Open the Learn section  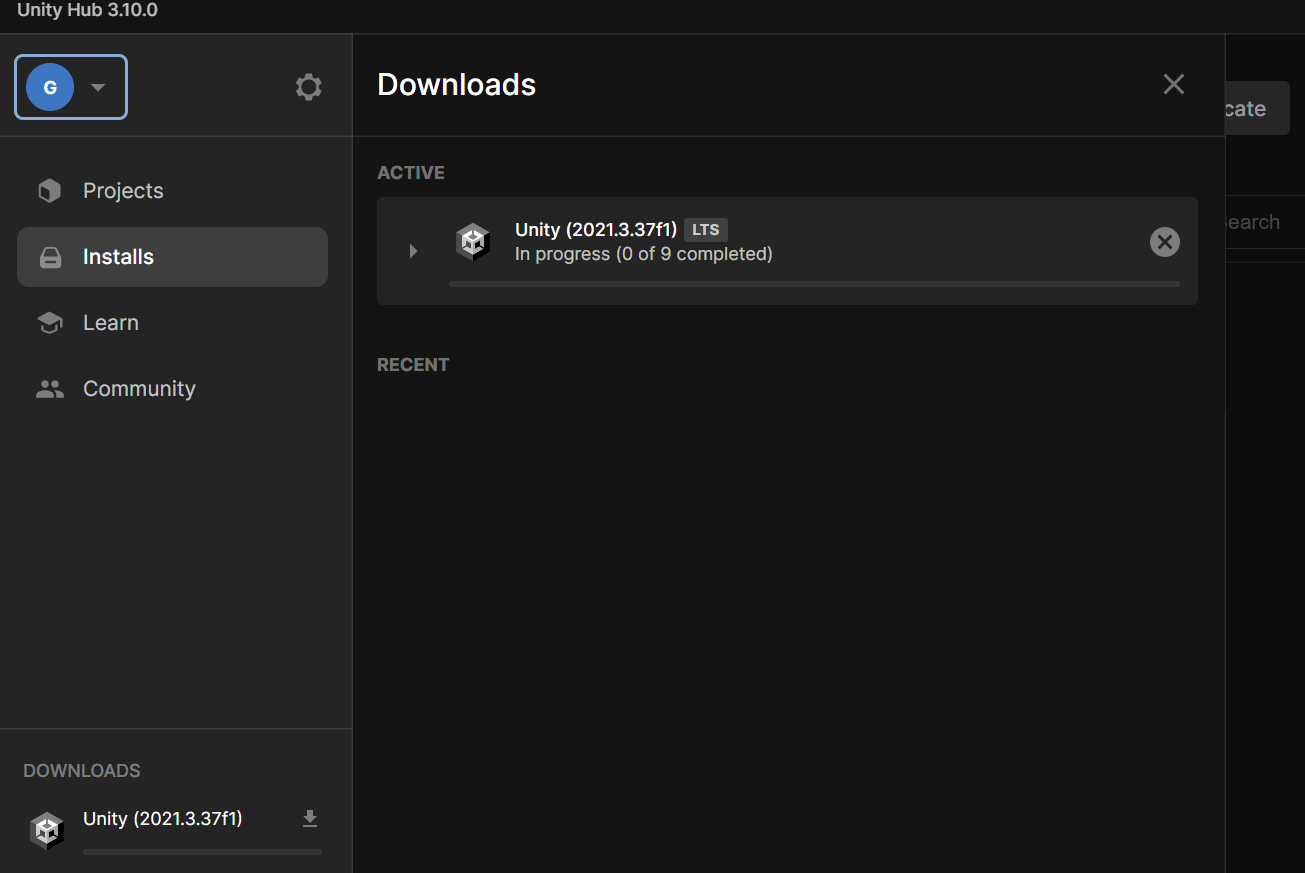tap(172, 323)
